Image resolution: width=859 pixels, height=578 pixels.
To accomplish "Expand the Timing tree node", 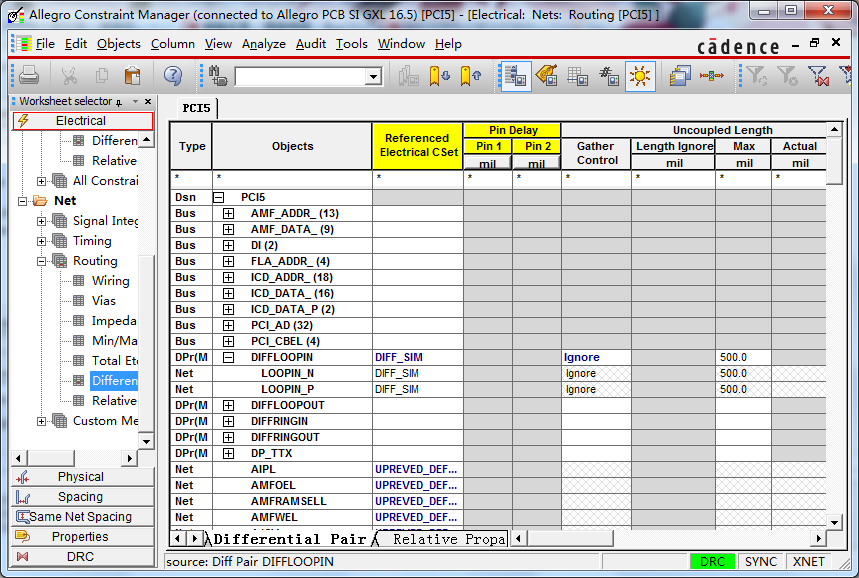I will pos(42,241).
